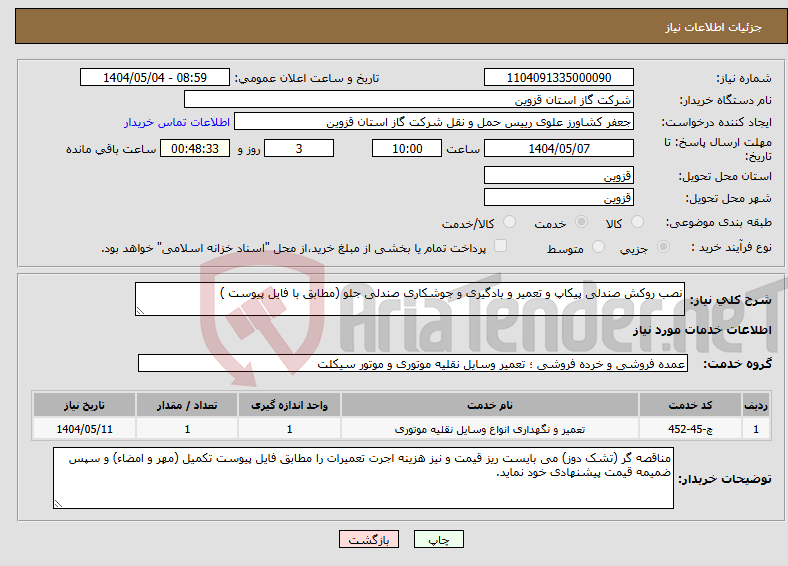The image size is (788, 566).
Task: Click the delivery city field قزوین
Action: tap(559, 197)
